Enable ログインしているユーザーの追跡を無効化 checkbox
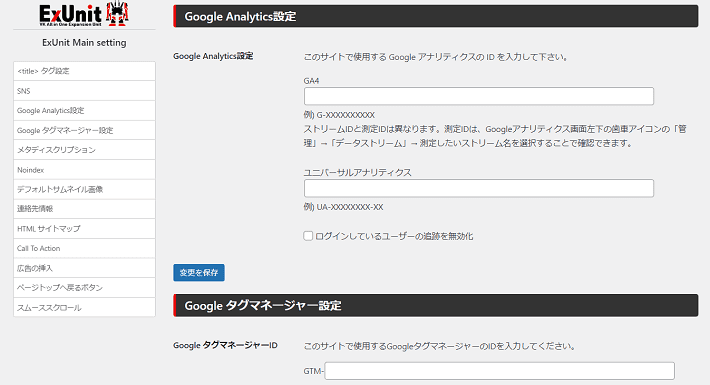The height and width of the screenshot is (385, 710). [x=308, y=236]
